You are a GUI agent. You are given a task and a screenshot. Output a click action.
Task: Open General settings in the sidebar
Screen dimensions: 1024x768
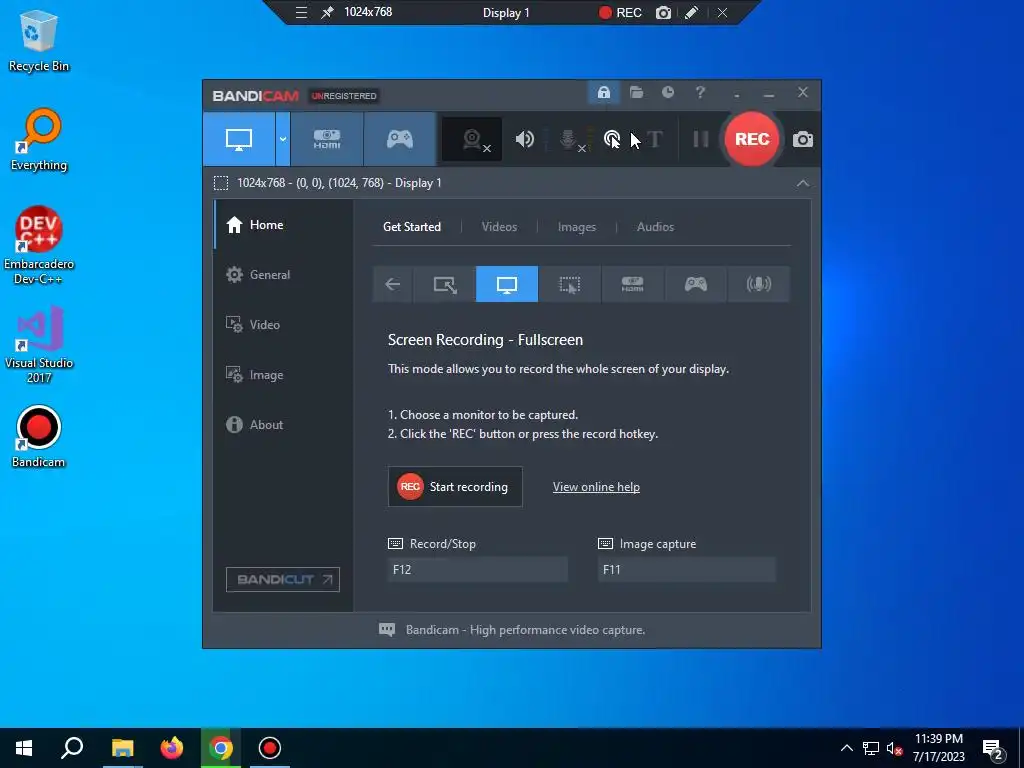point(283,275)
